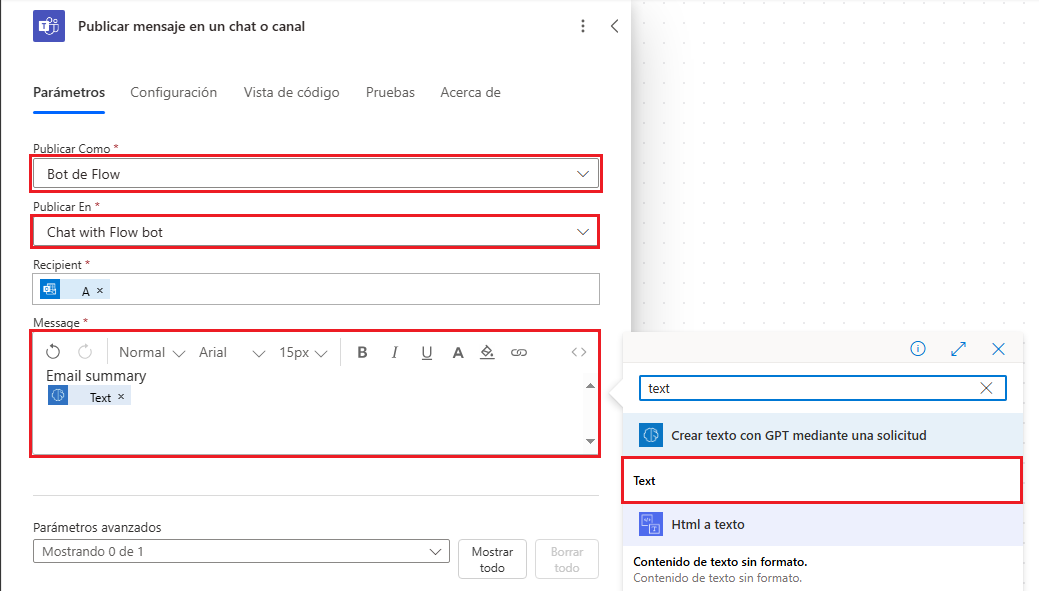Screen dimensions: 1039x591
Task: Collapse the action panel with the chevron
Action: [x=614, y=26]
